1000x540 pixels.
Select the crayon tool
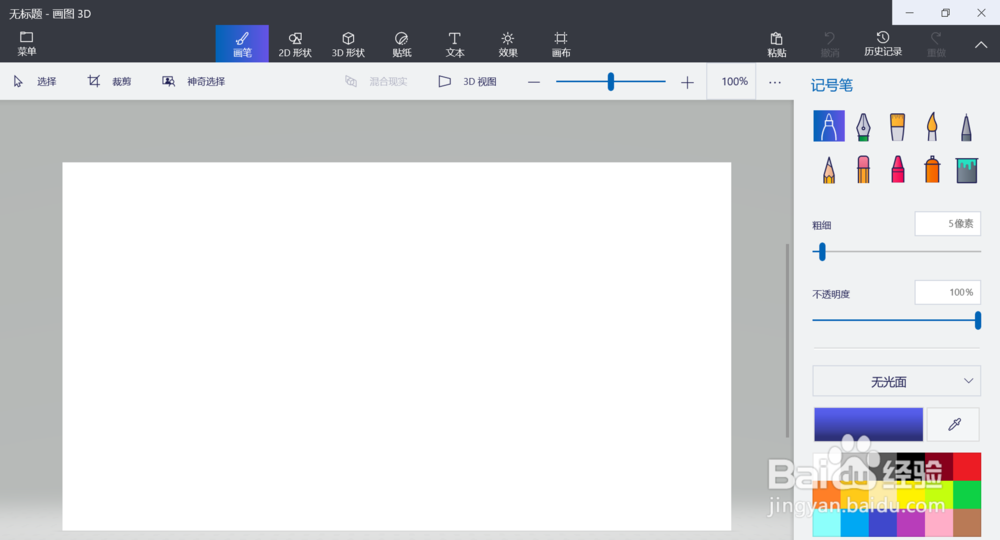click(897, 170)
